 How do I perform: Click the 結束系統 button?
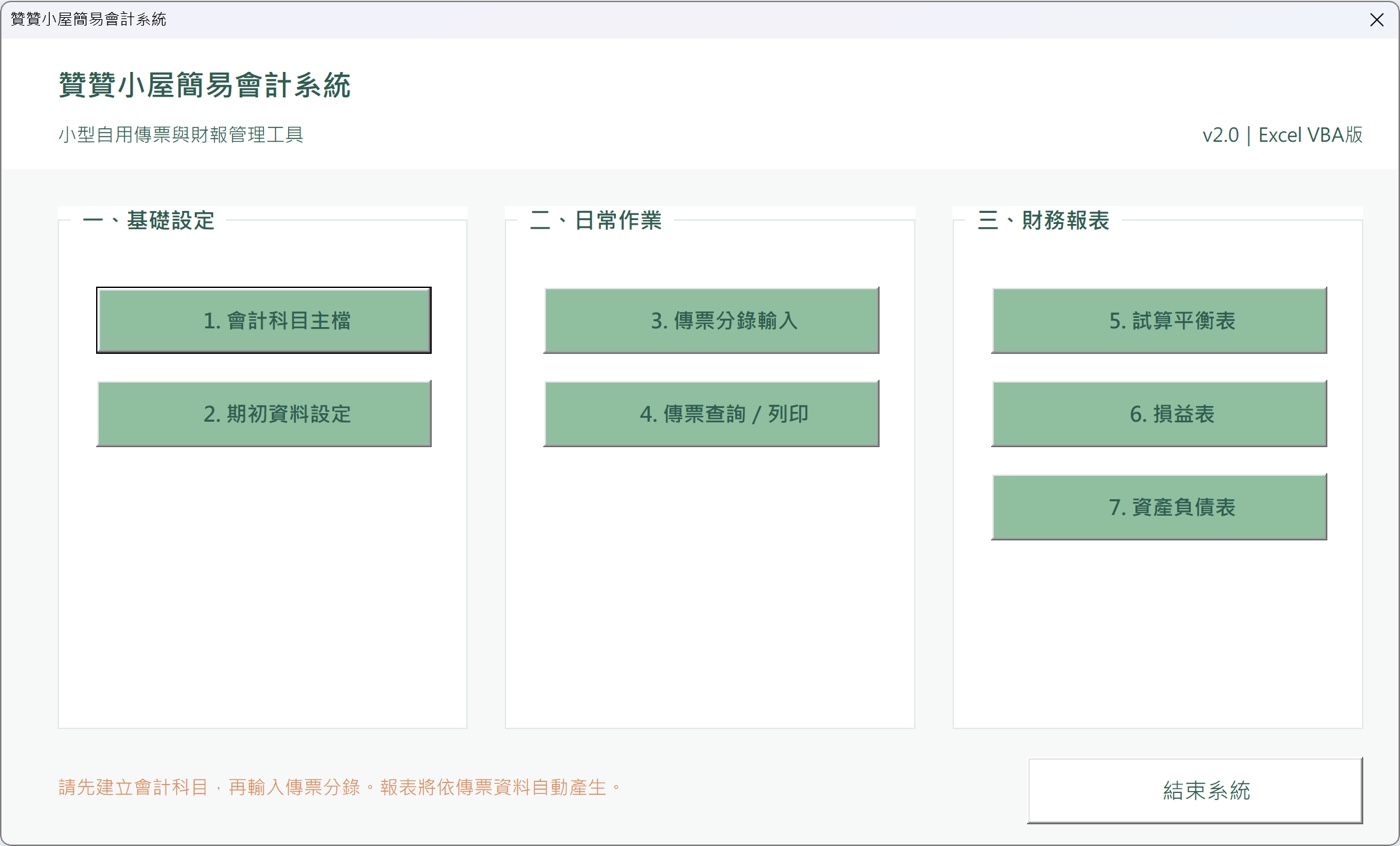1195,791
